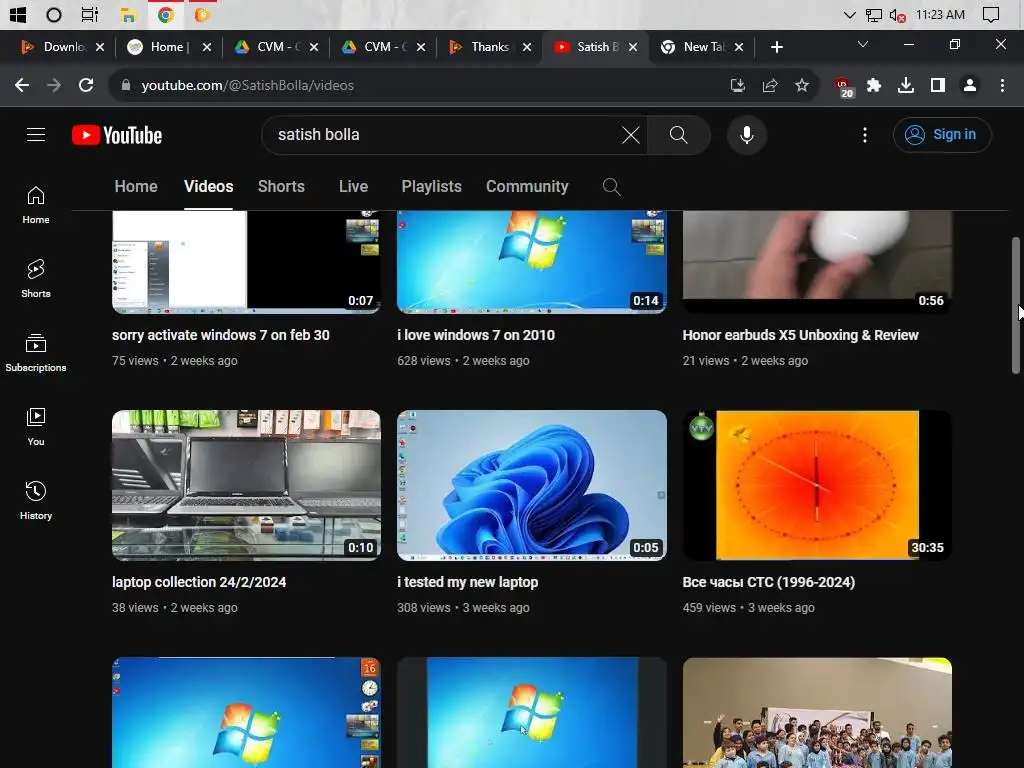Open the orange clock video thumbnail 30:35

(817, 485)
